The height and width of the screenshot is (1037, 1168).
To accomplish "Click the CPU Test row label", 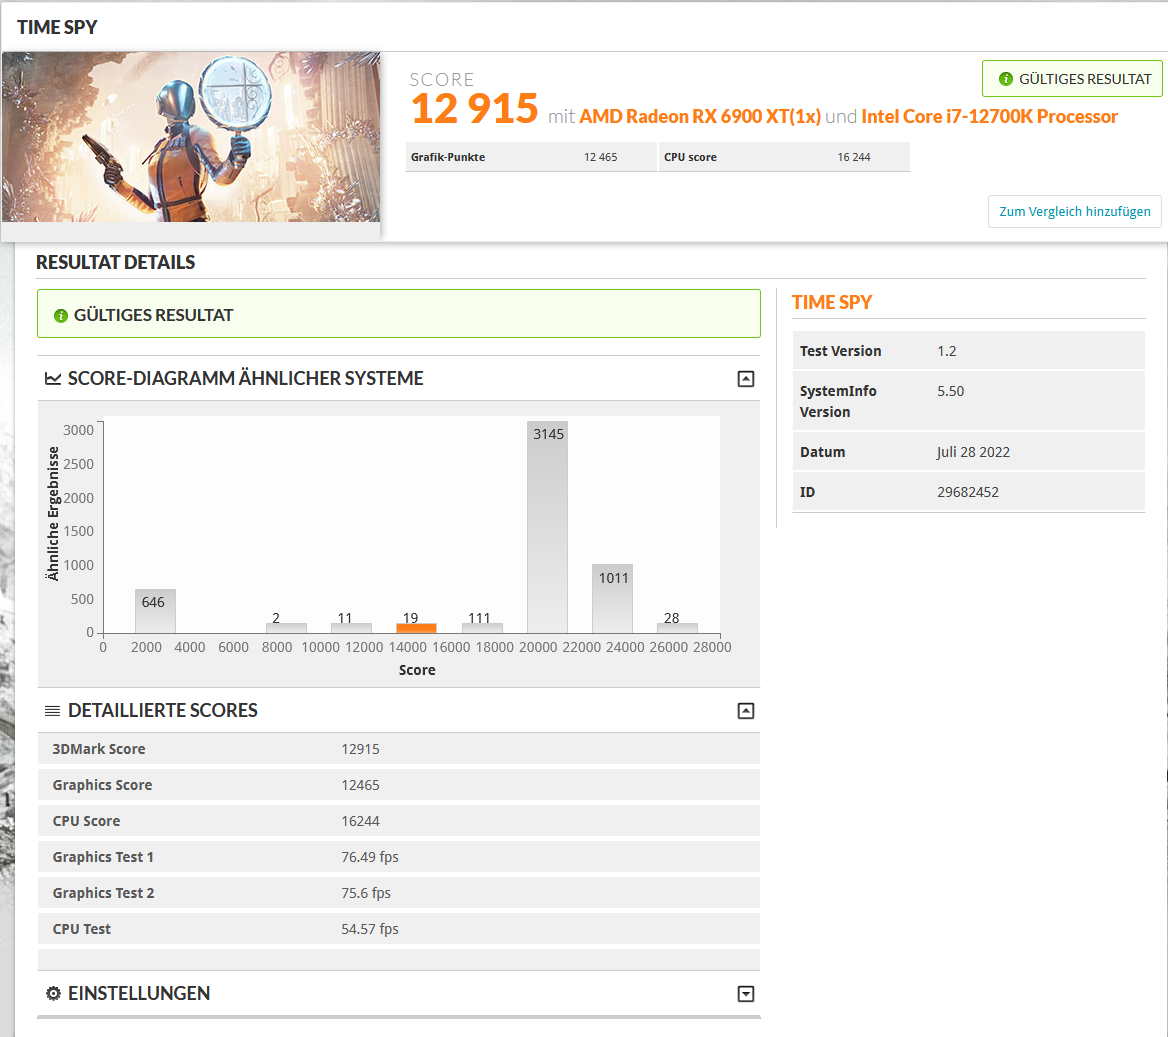I will coord(81,929).
